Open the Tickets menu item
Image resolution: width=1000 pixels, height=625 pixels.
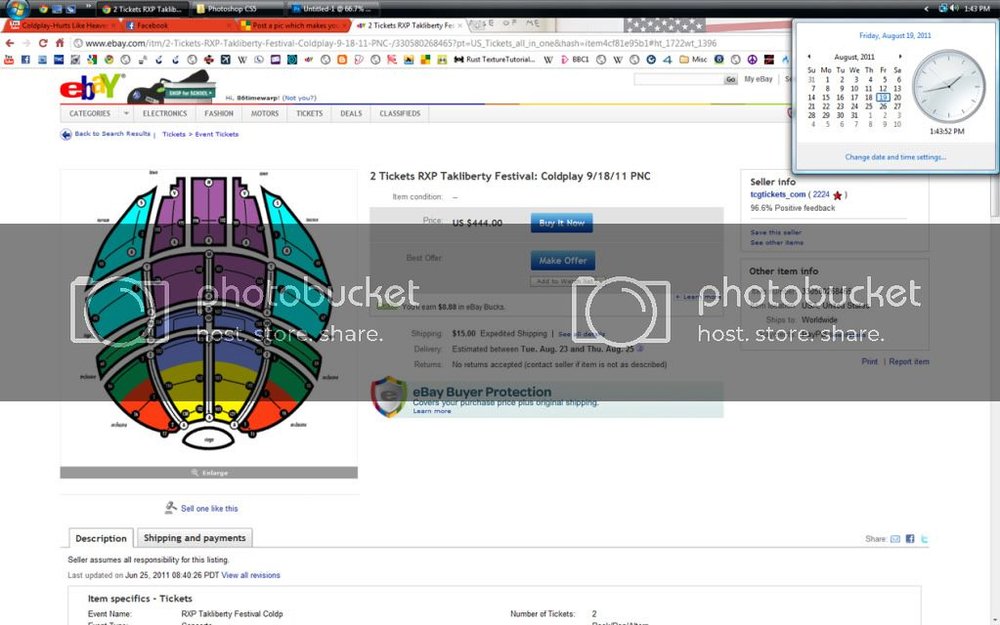(x=309, y=114)
